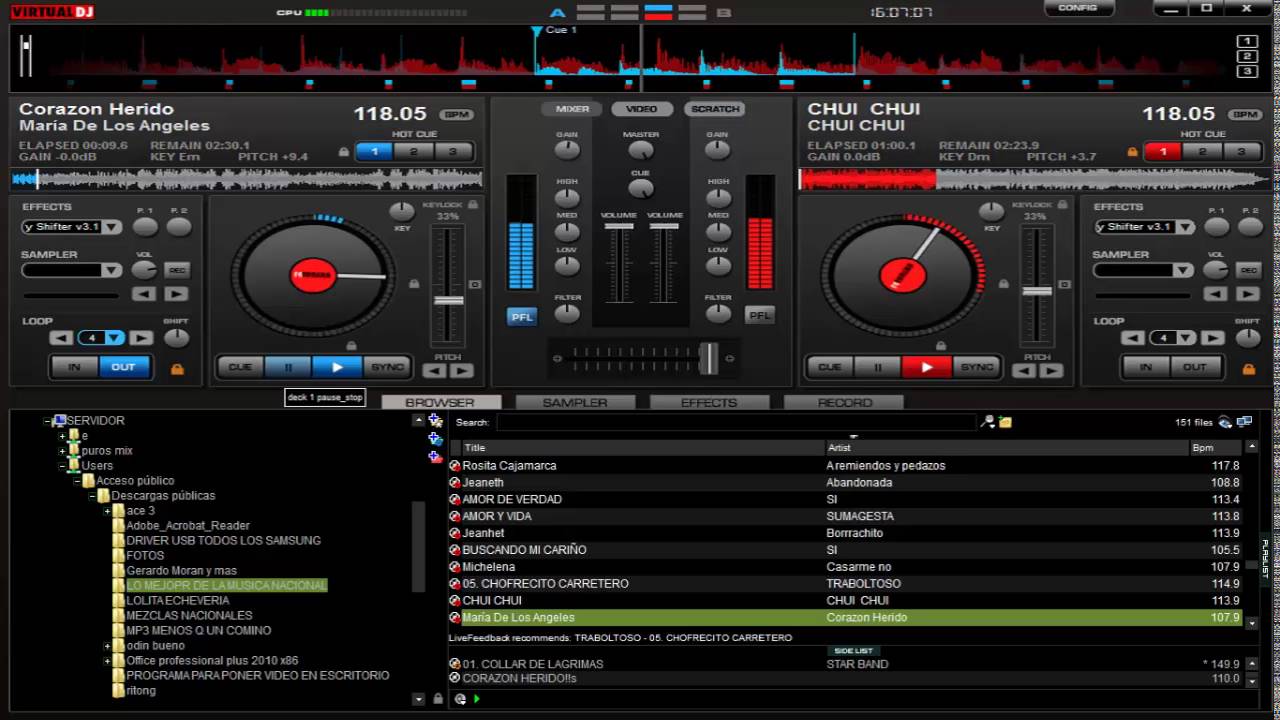The height and width of the screenshot is (720, 1280).
Task: Toggle the left channel PFL button
Action: point(522,316)
